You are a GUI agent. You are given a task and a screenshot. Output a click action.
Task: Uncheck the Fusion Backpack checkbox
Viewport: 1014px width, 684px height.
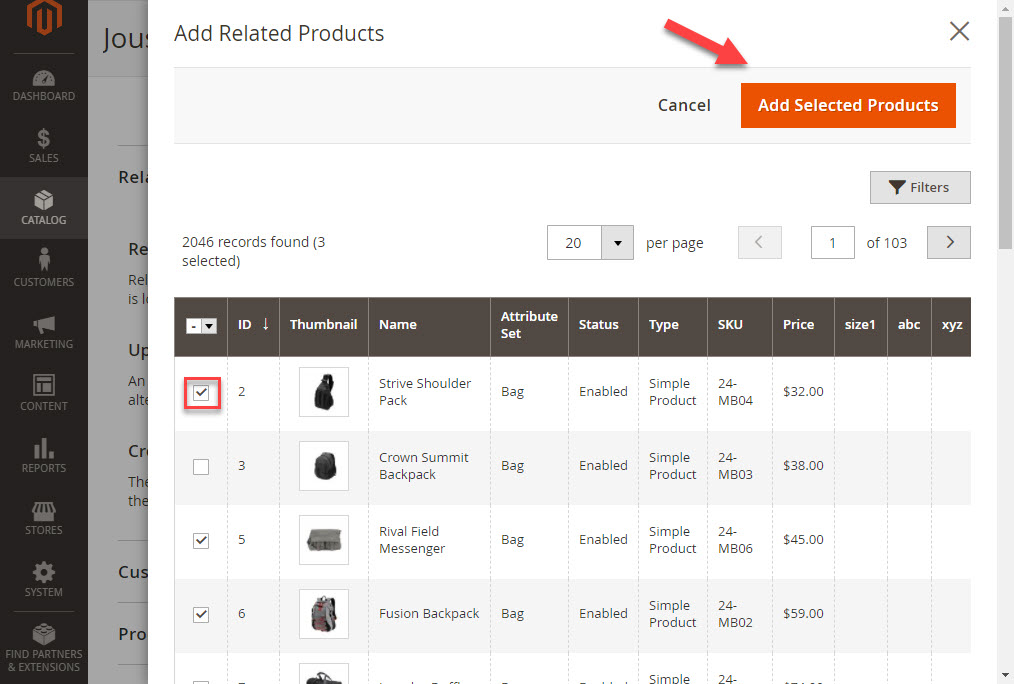click(201, 614)
